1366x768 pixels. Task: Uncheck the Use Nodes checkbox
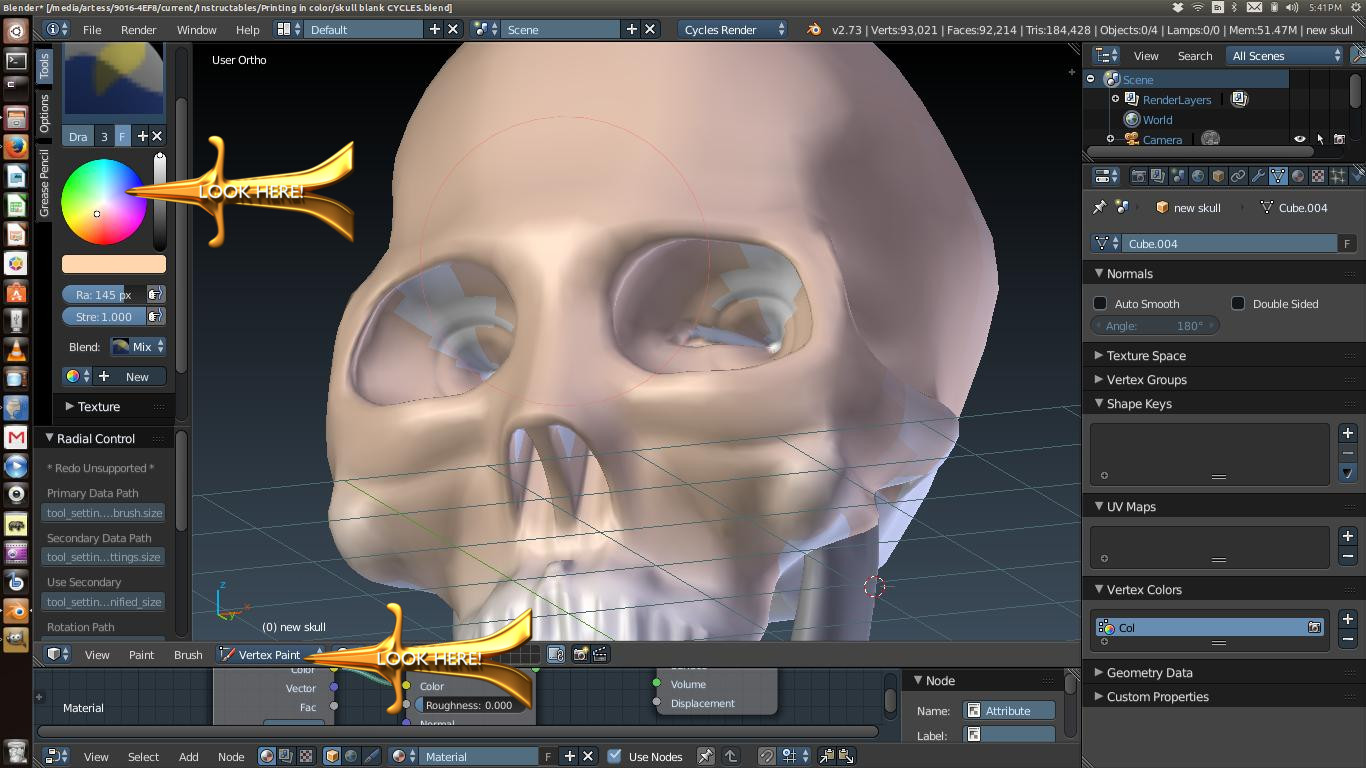(x=614, y=756)
